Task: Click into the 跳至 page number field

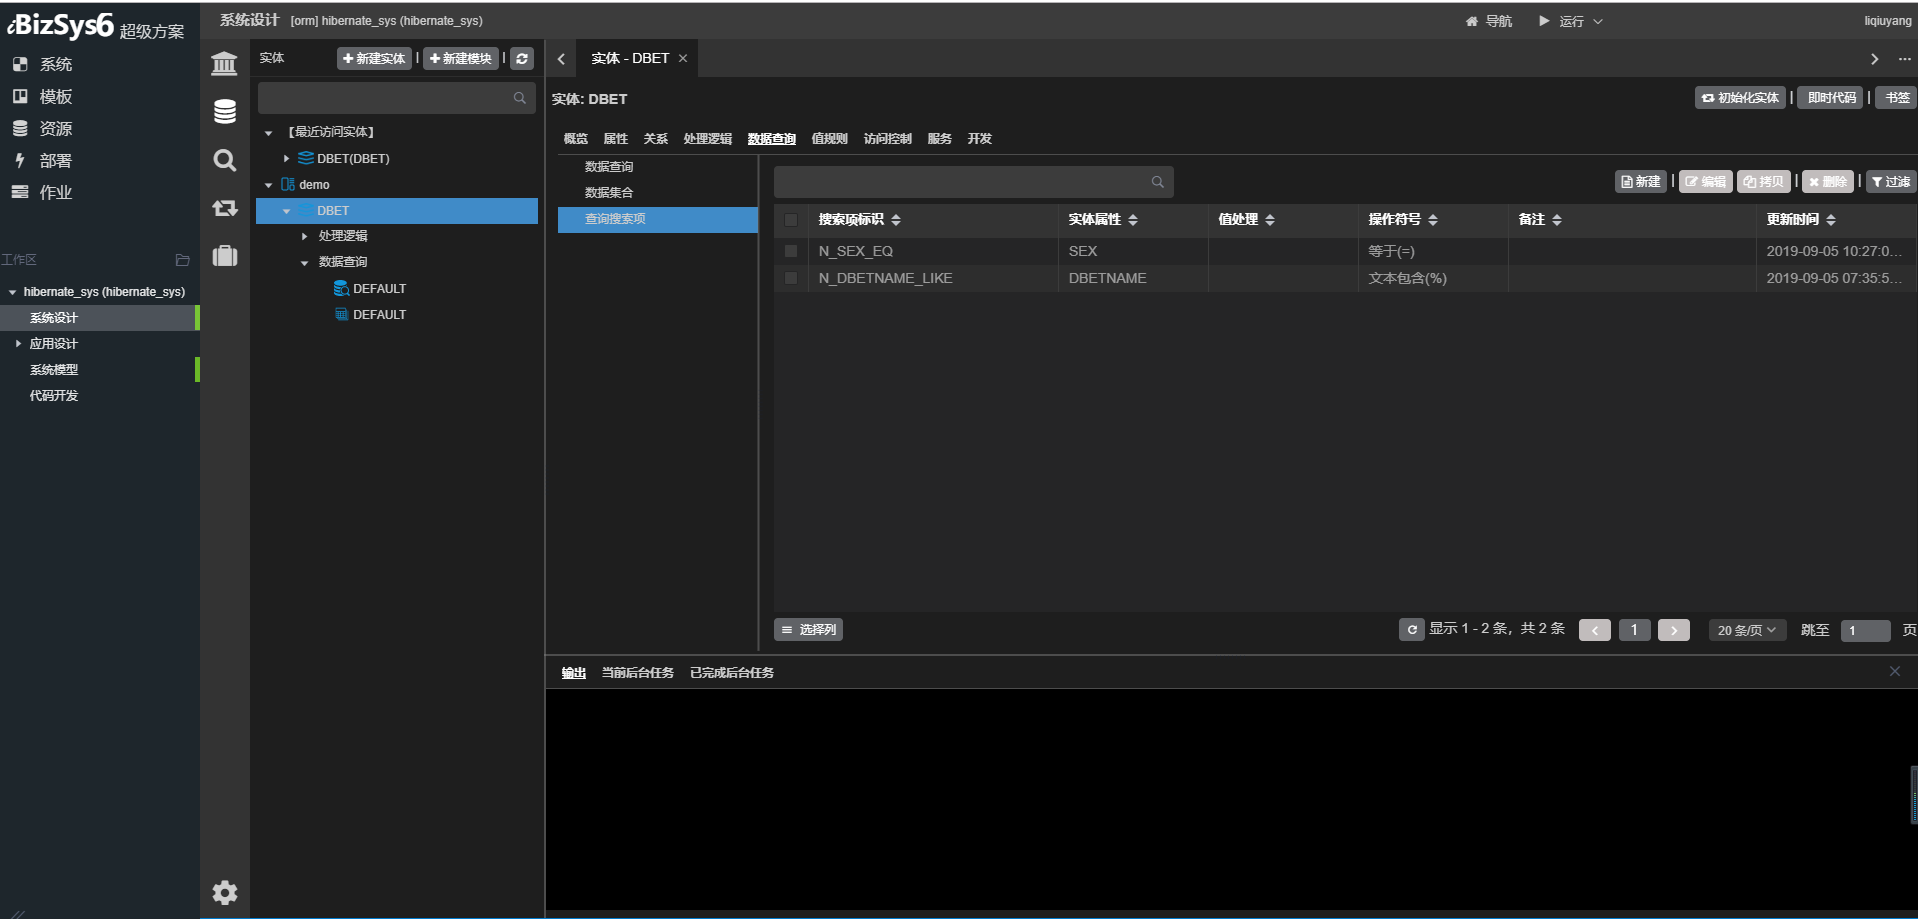Action: click(1865, 630)
